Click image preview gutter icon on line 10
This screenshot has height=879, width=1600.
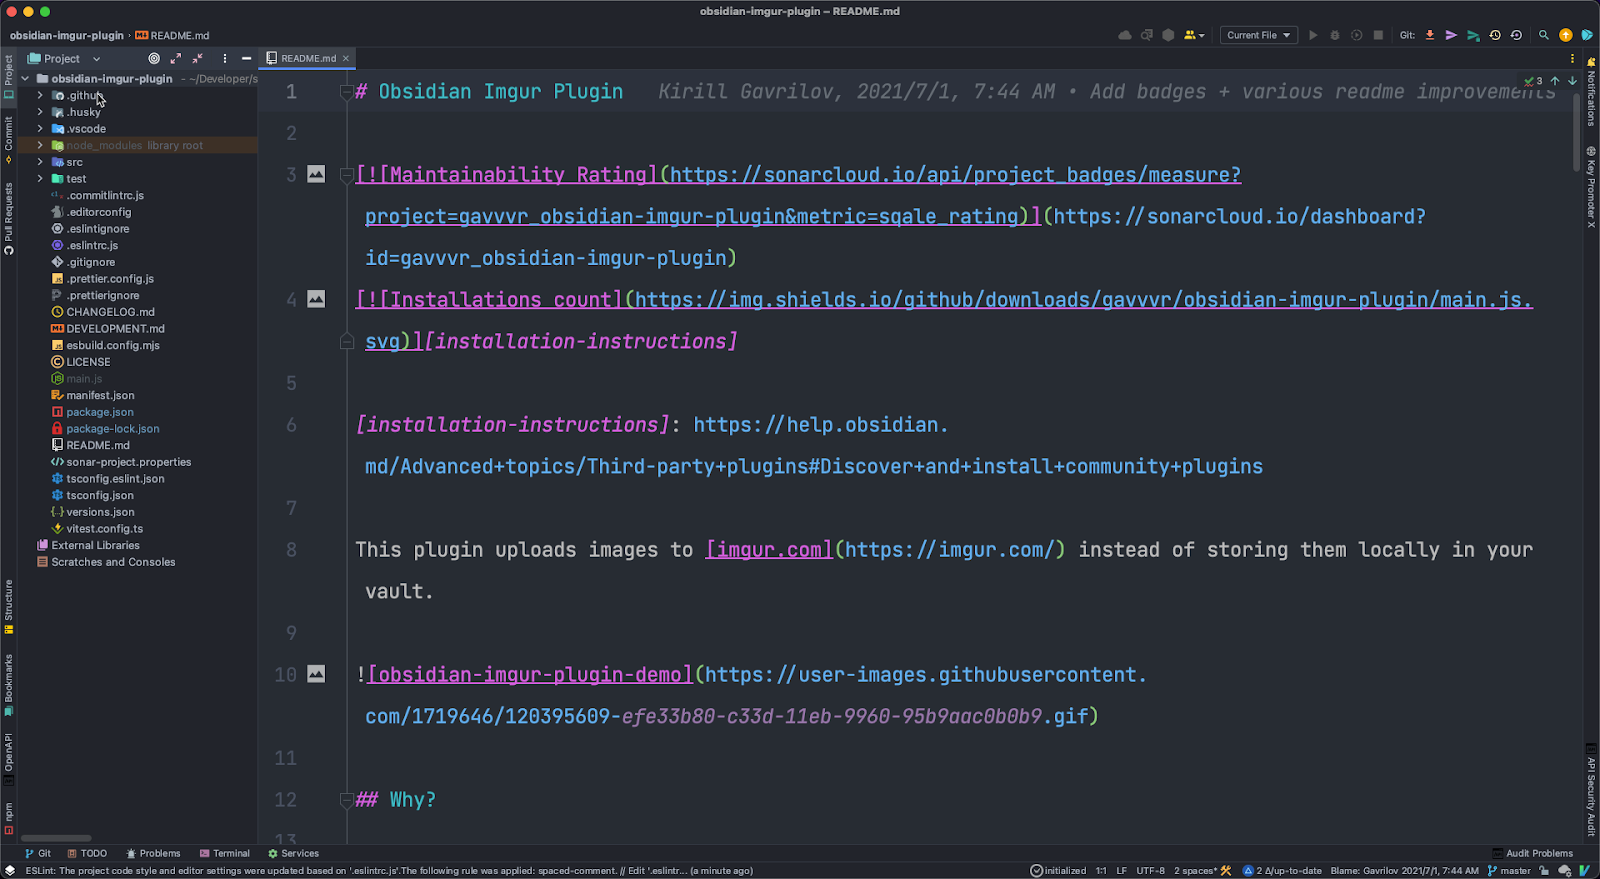point(316,674)
